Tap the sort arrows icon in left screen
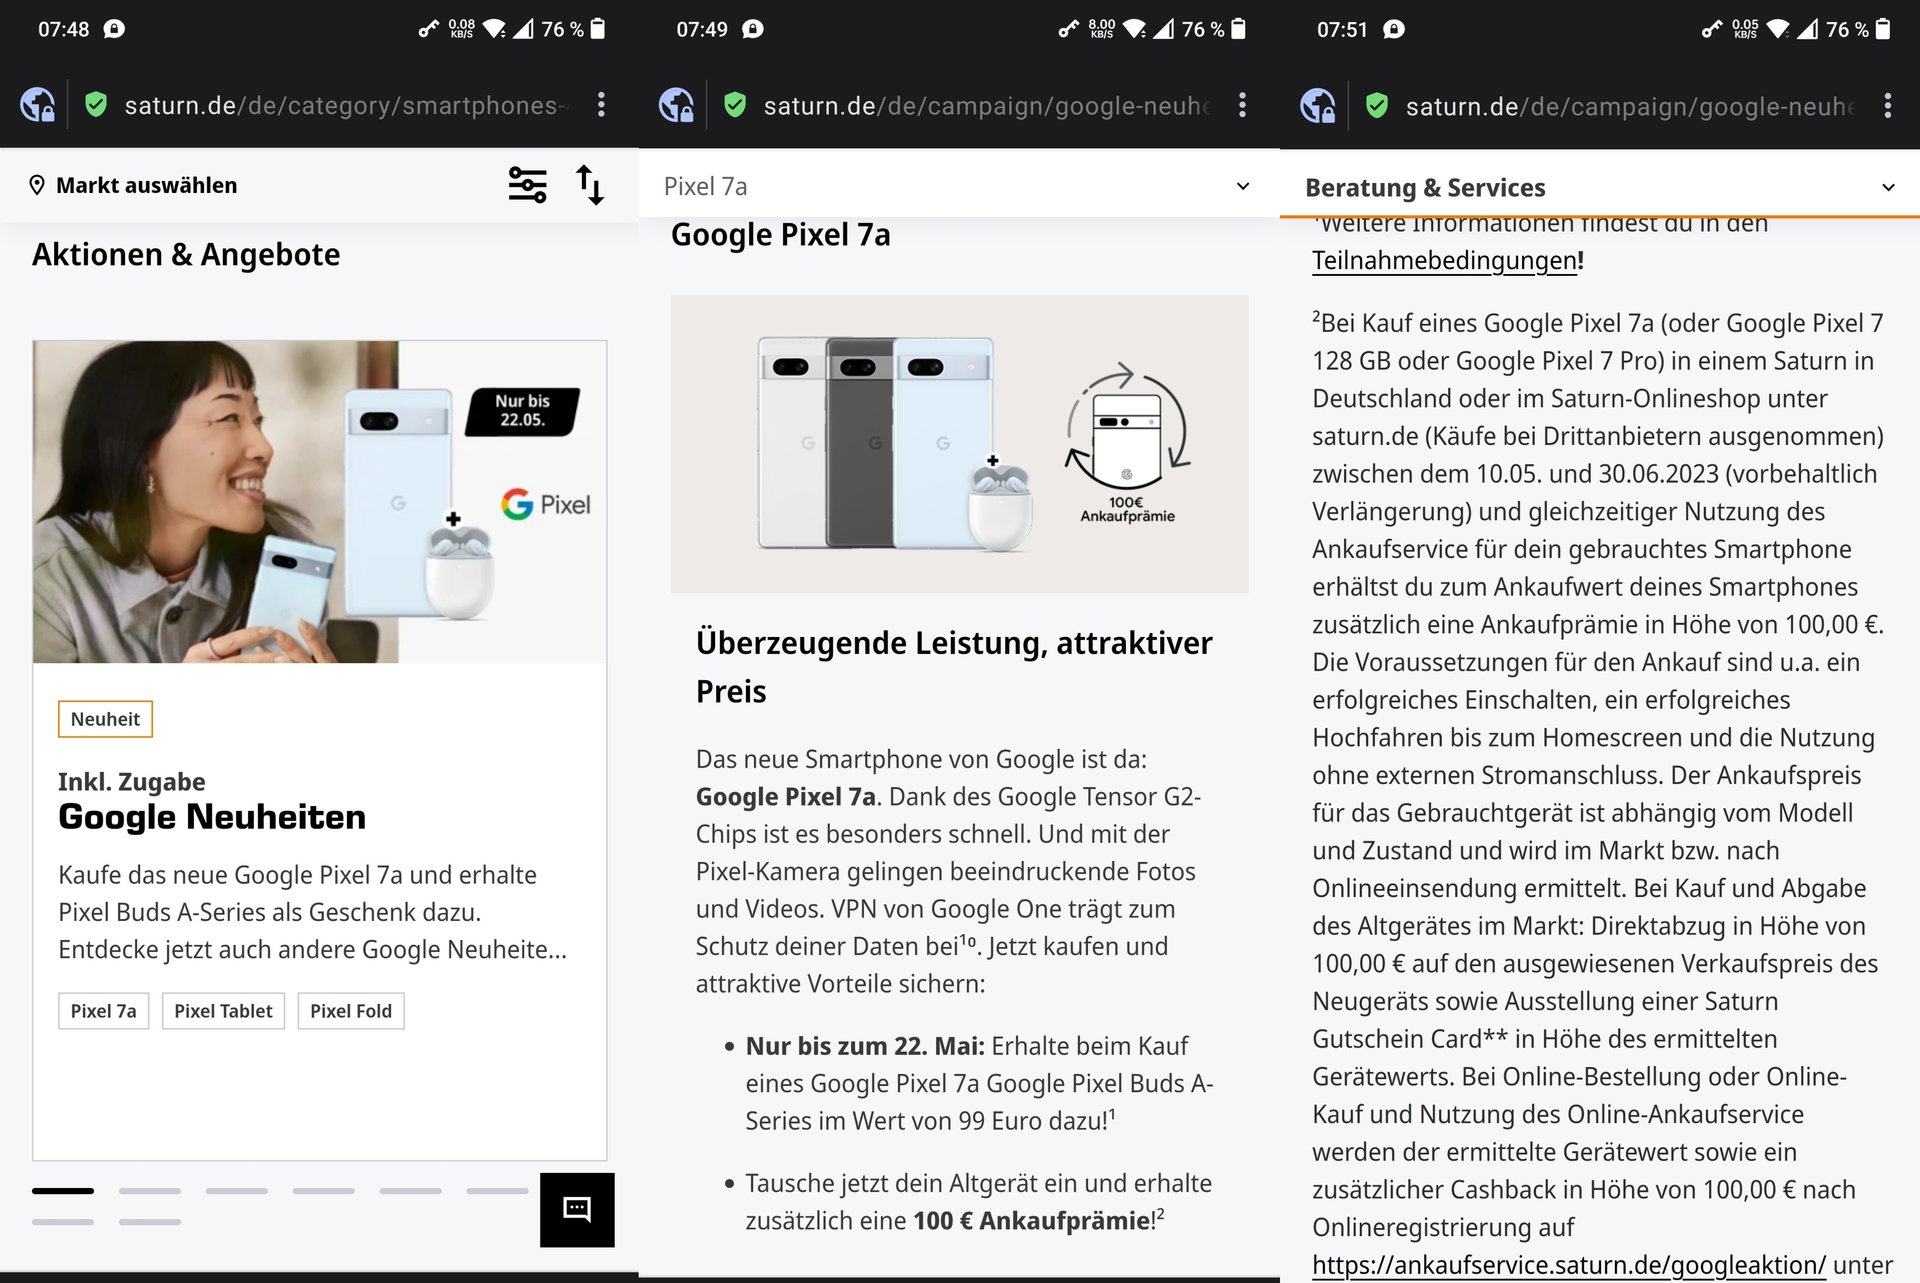 point(590,185)
